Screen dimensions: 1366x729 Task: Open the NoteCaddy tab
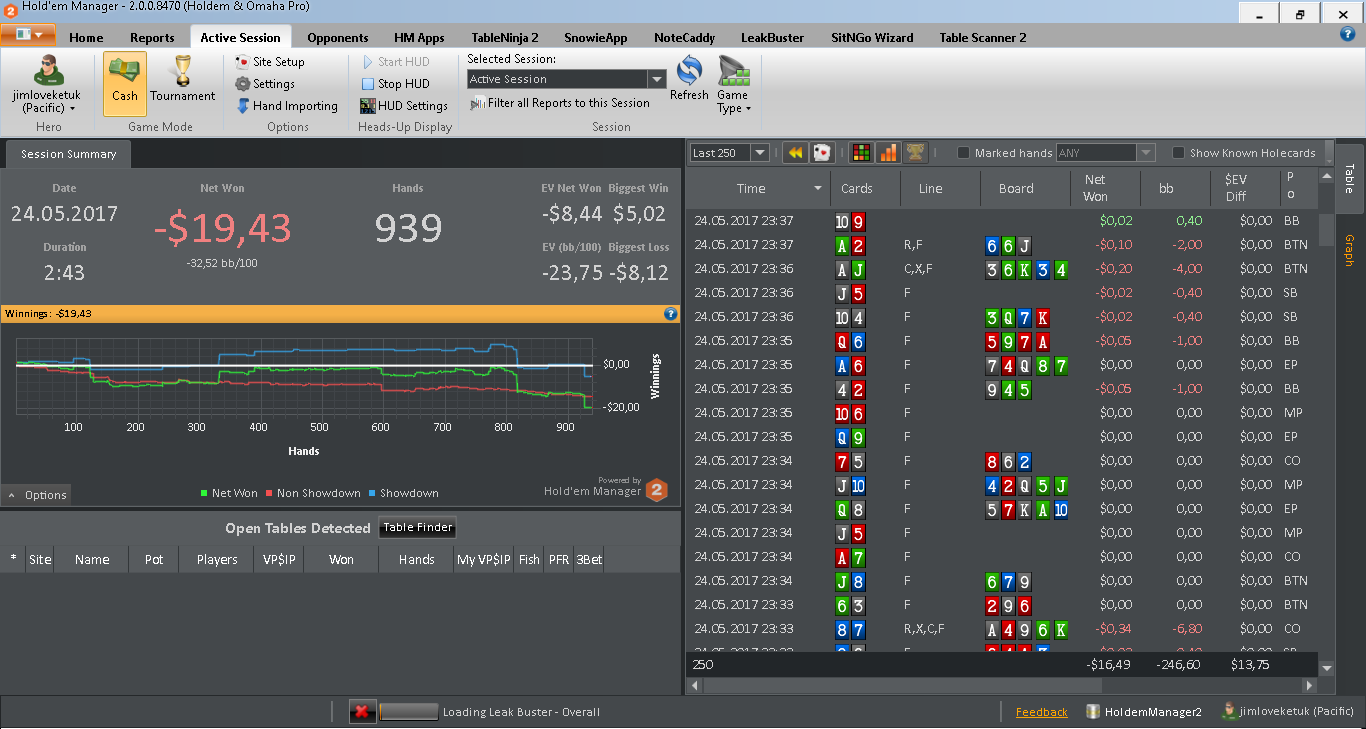[x=684, y=38]
